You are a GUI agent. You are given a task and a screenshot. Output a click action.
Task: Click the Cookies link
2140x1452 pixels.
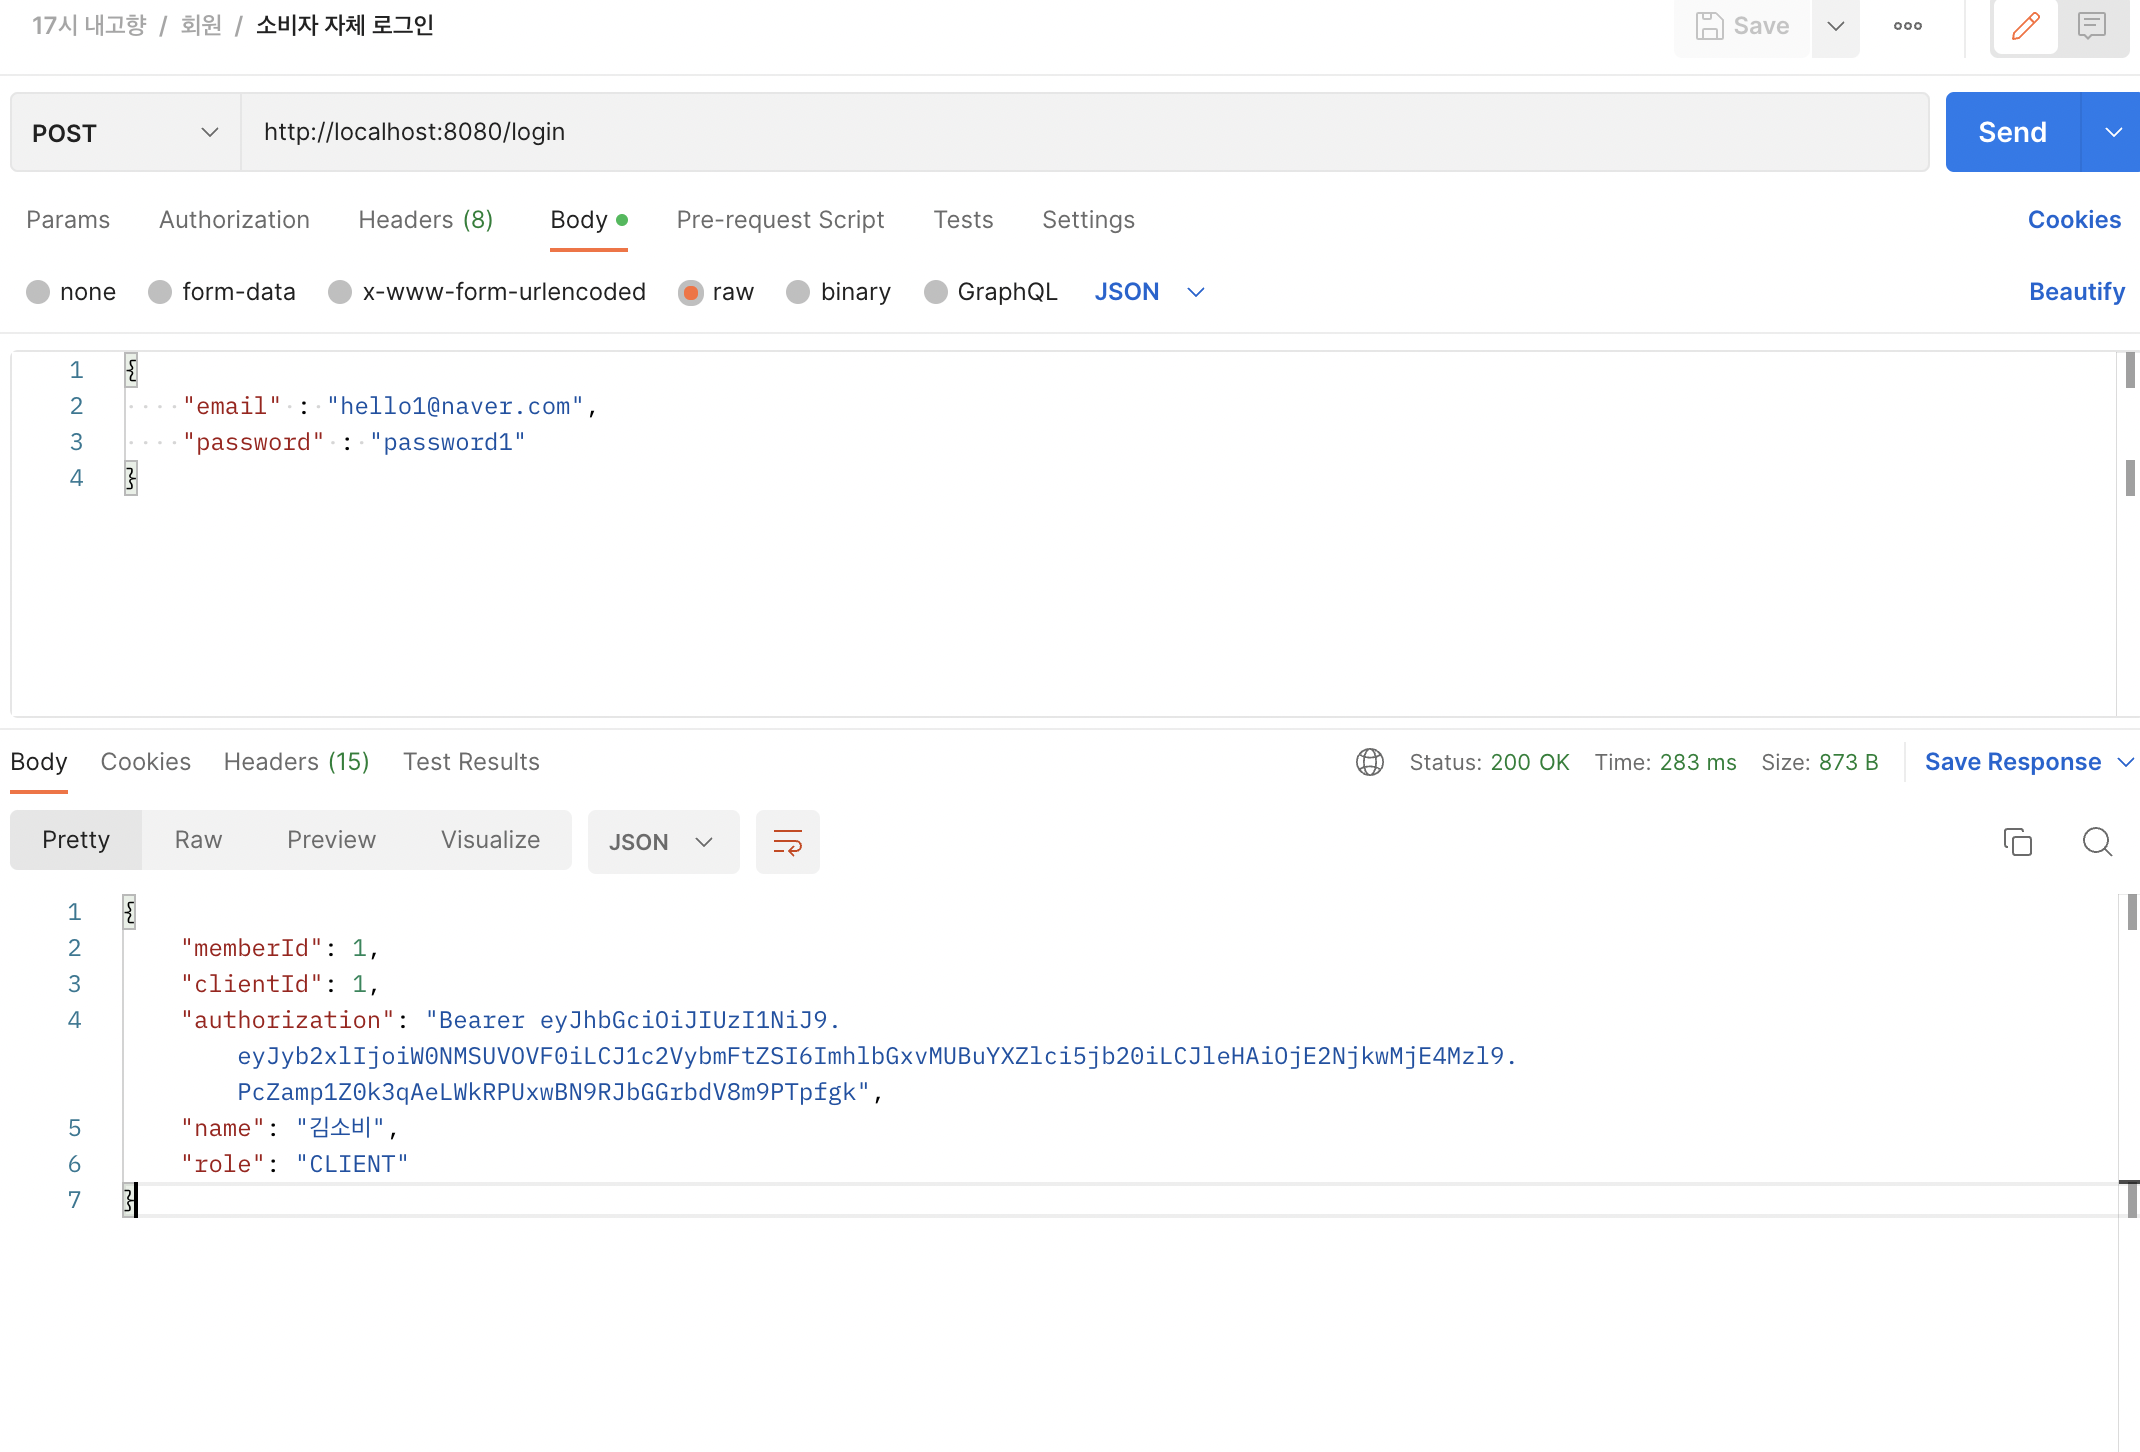click(x=2074, y=220)
